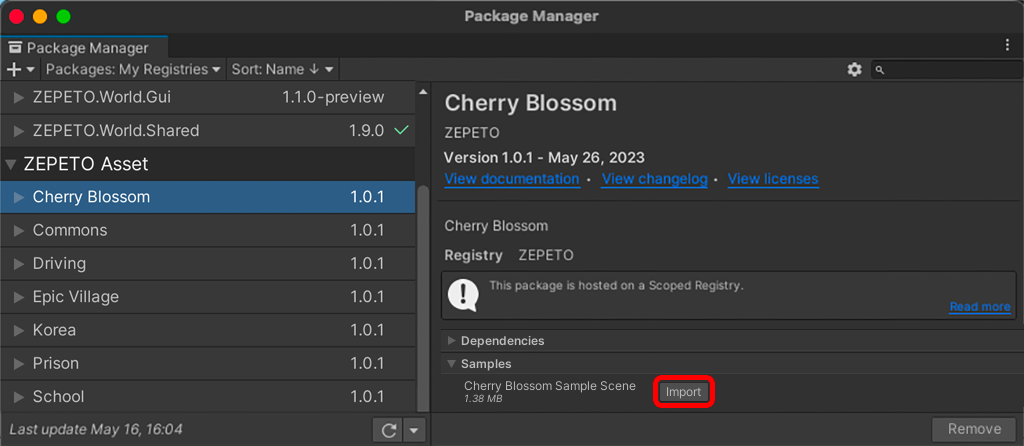Click the scoped registry exclamation icon

[x=463, y=295]
